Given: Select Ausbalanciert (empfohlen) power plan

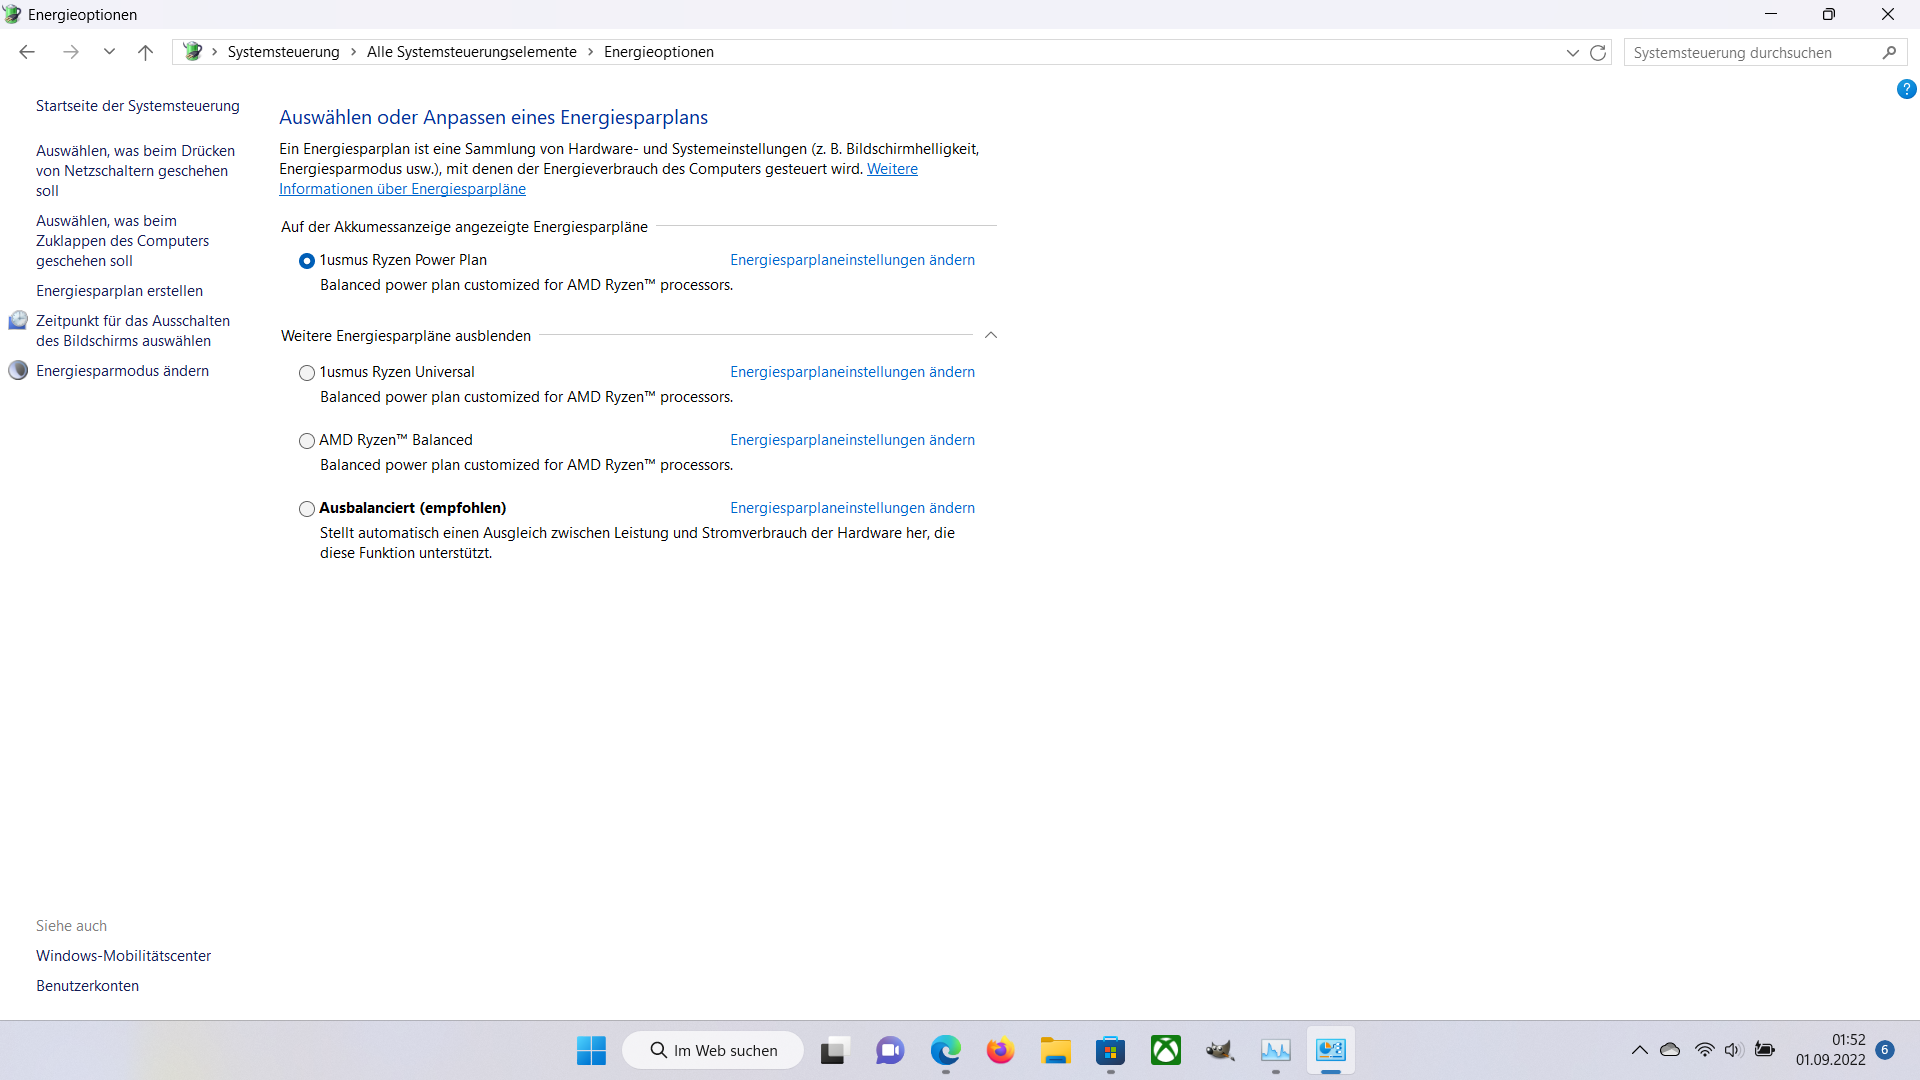Looking at the screenshot, I should [307, 509].
